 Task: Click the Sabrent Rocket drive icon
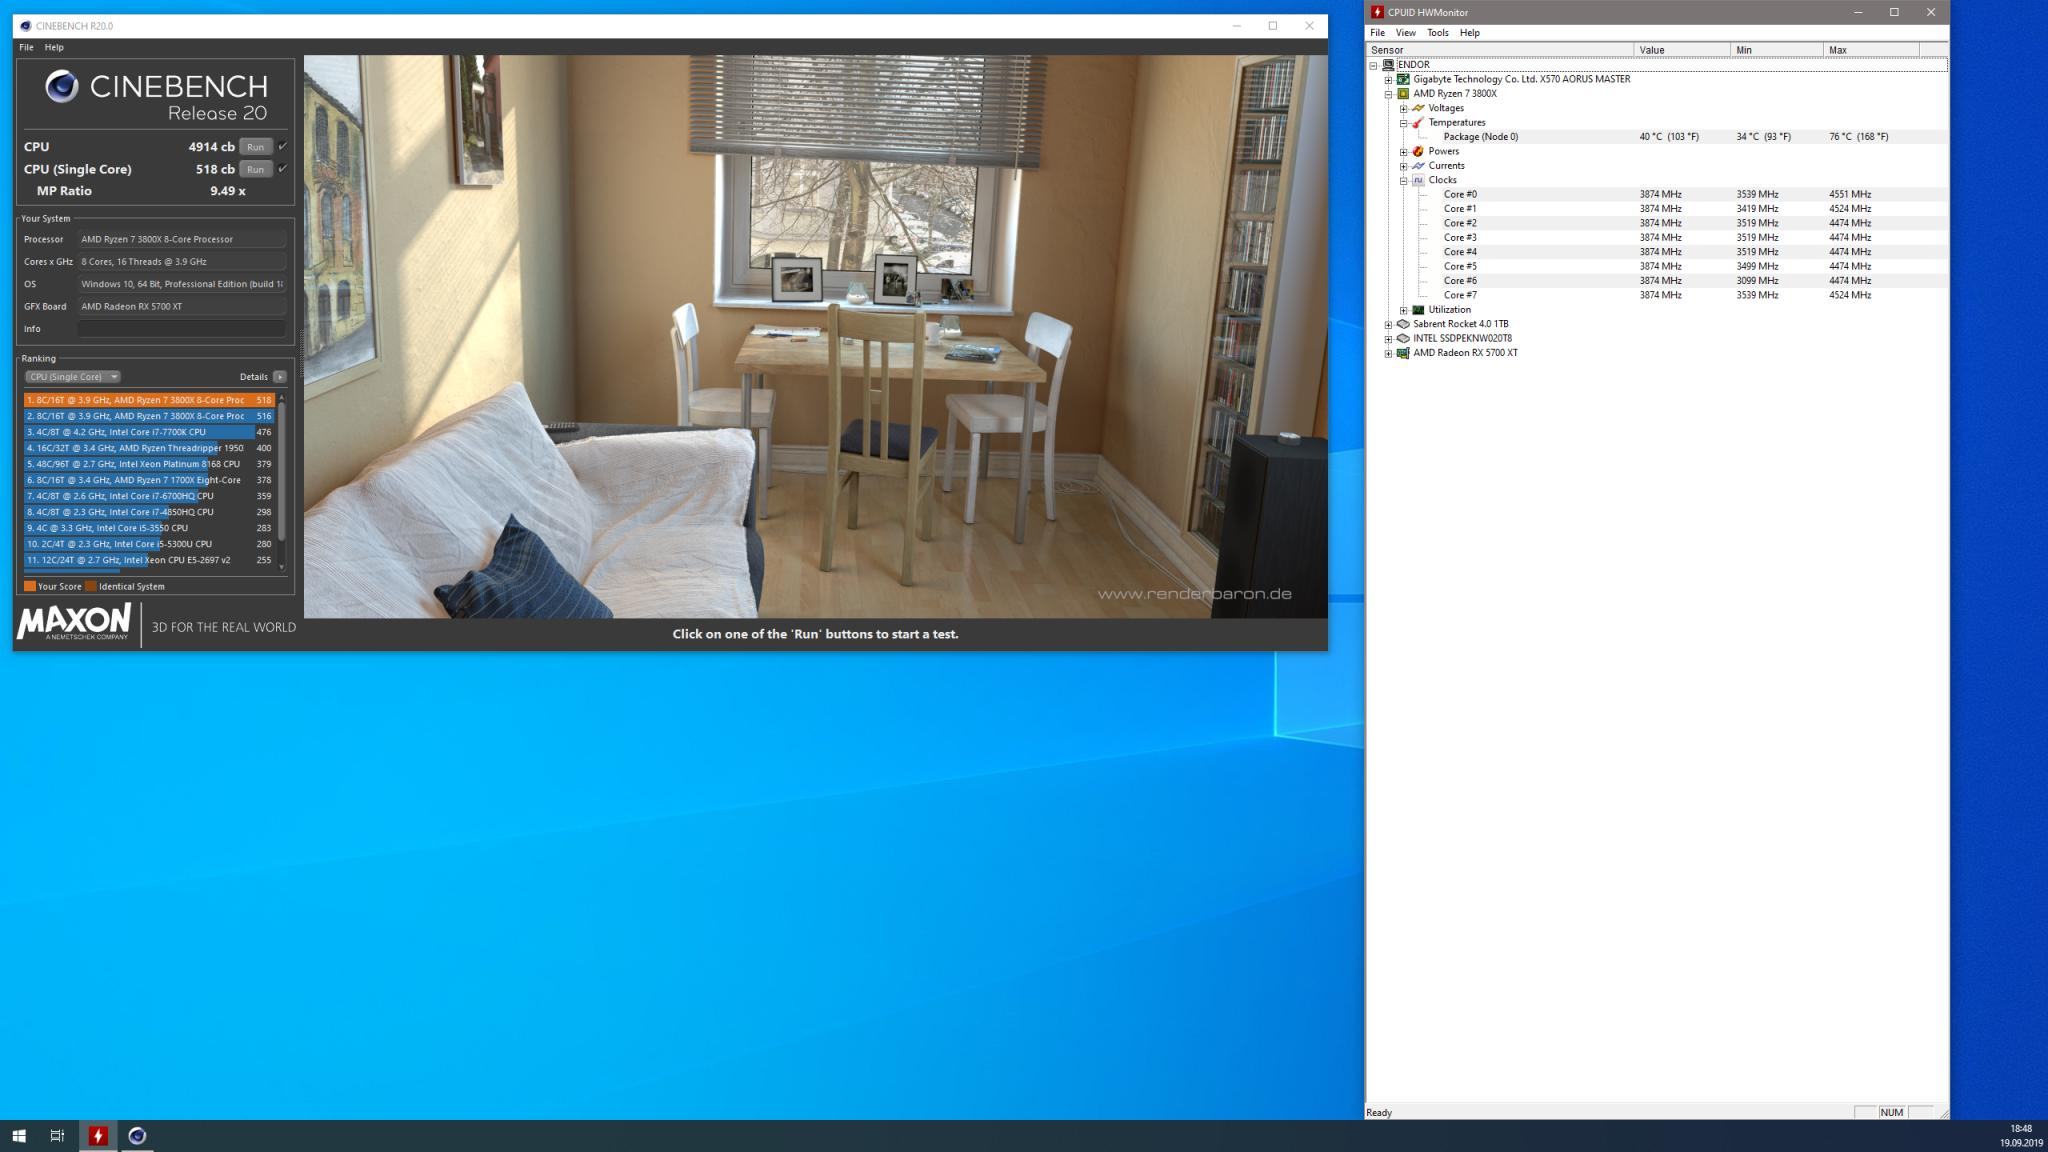pos(1403,324)
